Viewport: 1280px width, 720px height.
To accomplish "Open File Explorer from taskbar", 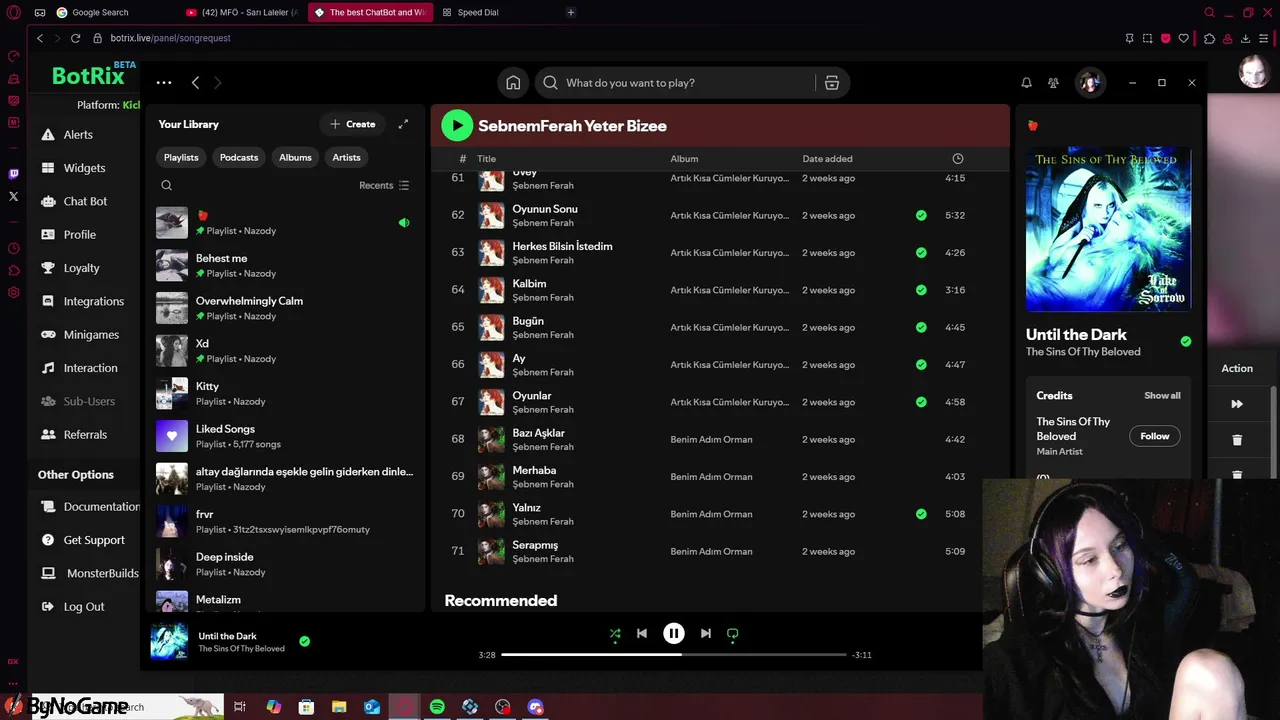I will point(339,707).
